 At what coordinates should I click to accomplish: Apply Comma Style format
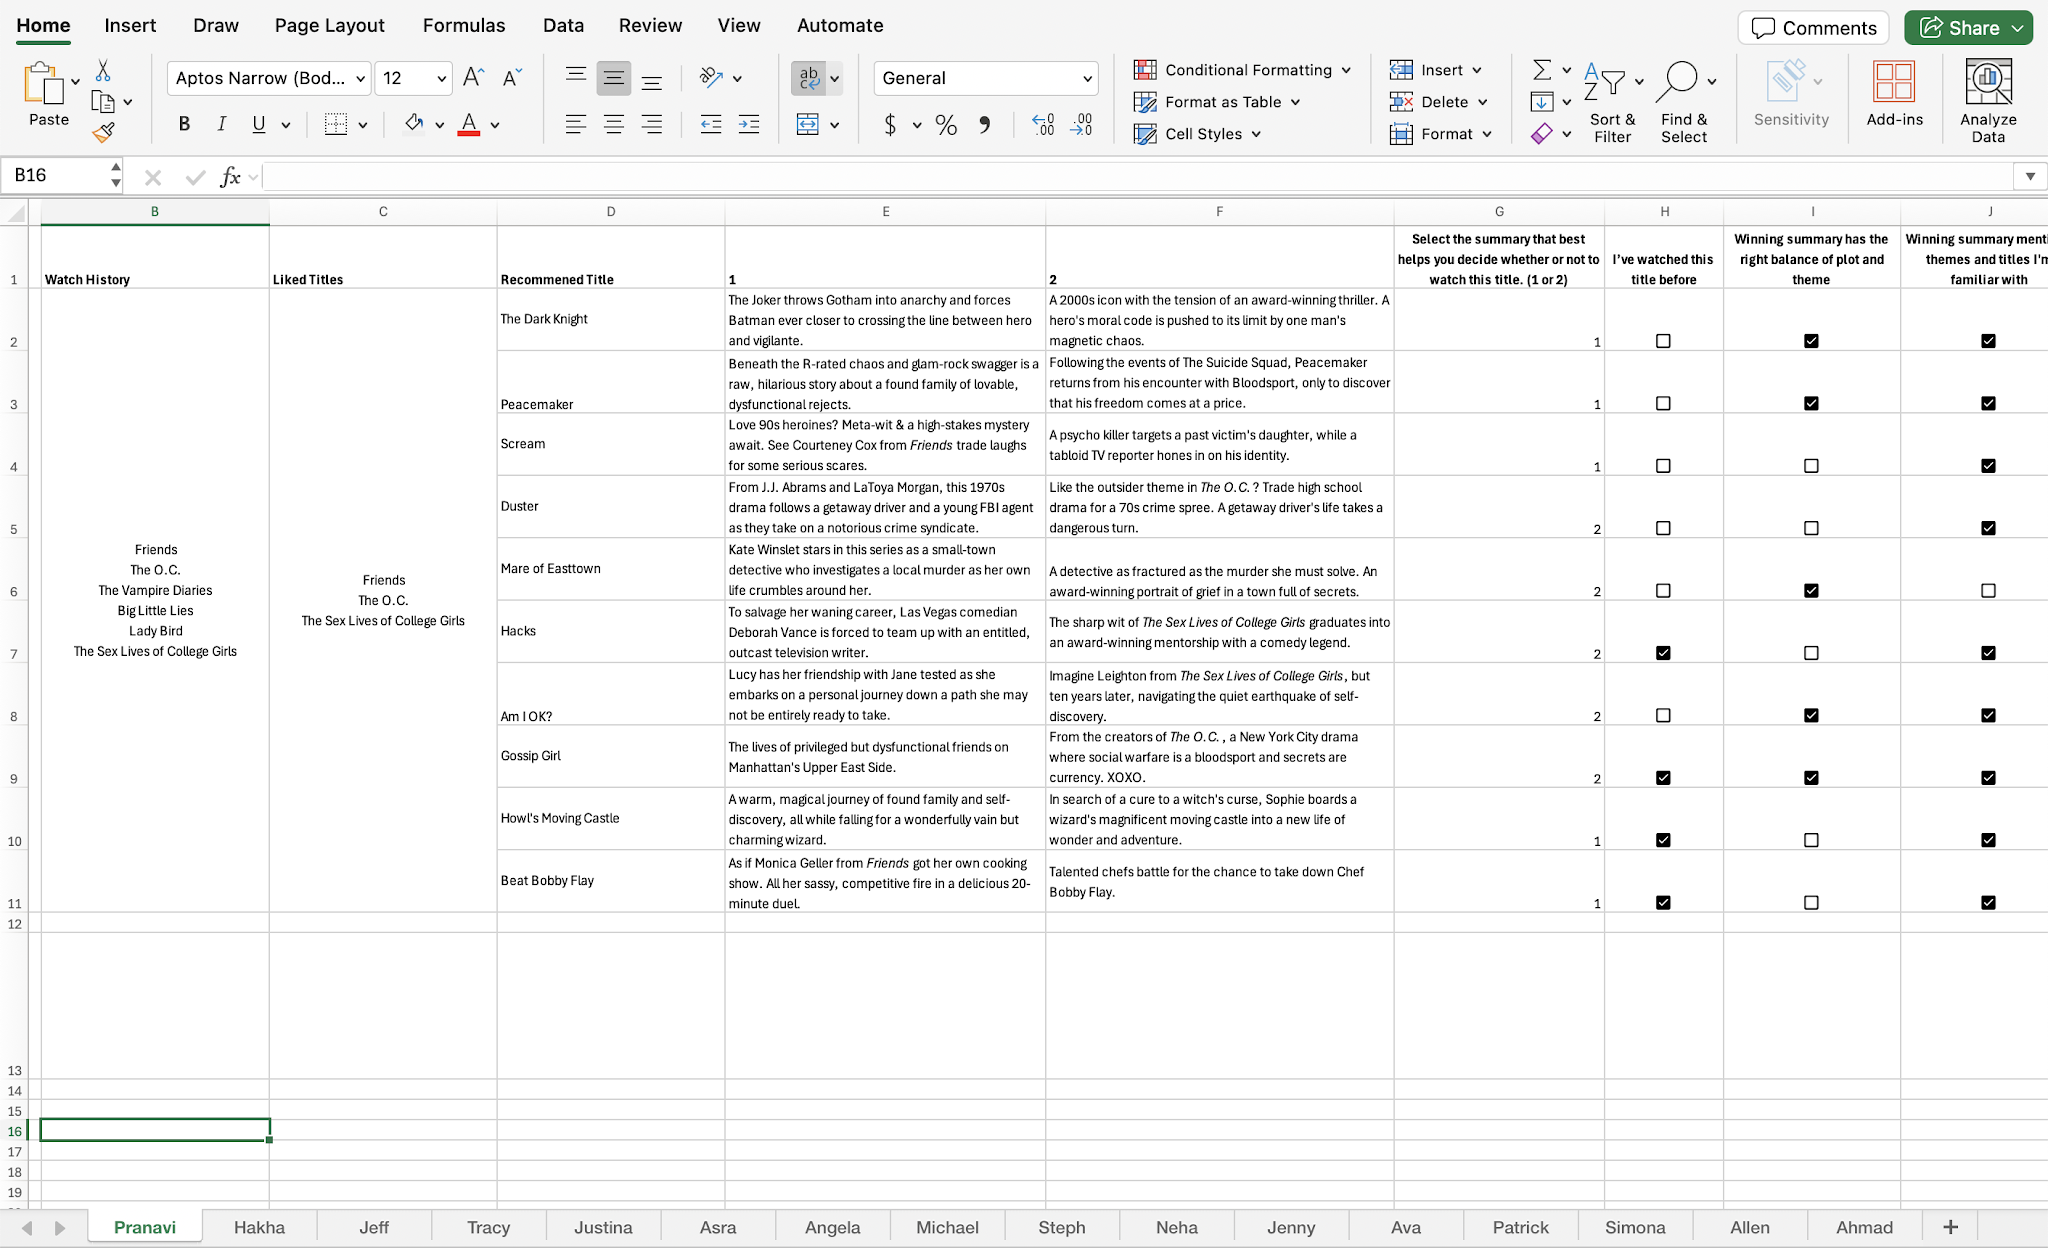coord(985,124)
